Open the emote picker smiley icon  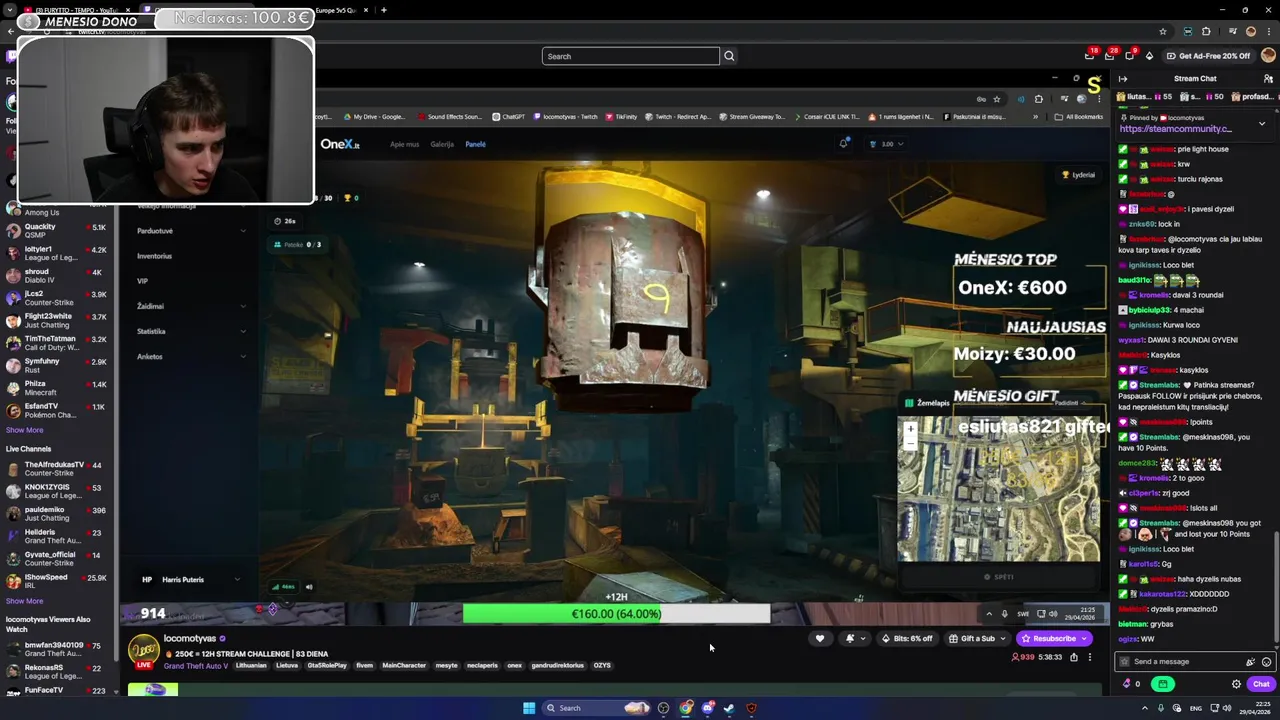pos(1266,662)
